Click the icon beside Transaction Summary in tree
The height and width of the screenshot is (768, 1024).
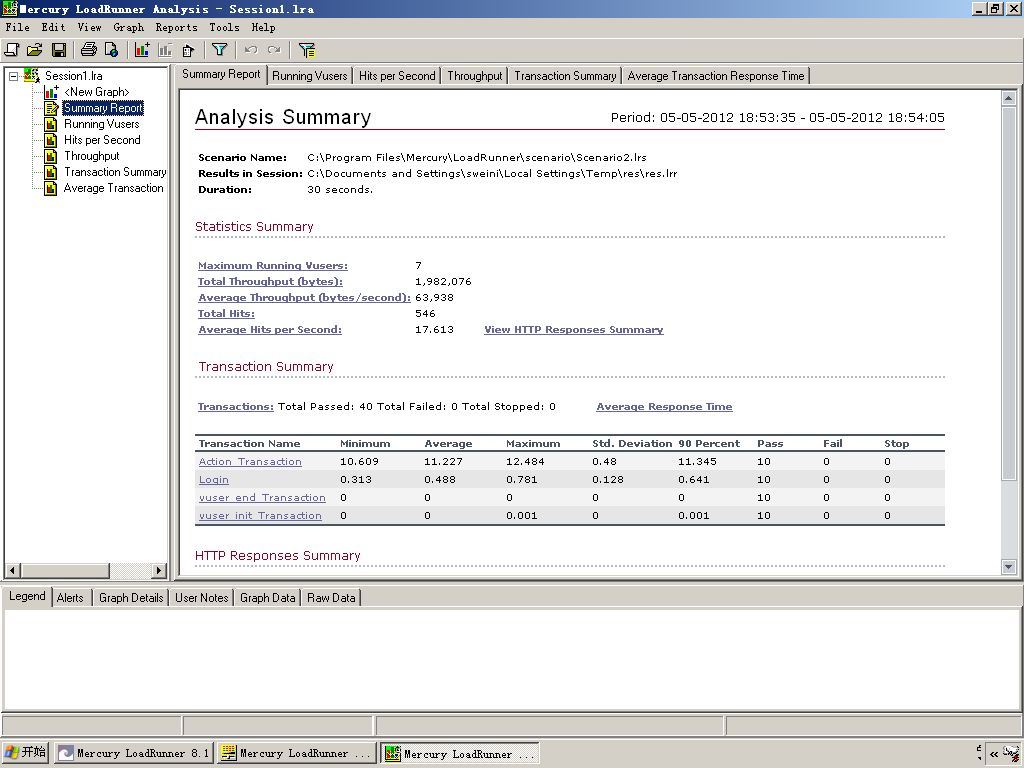(x=51, y=172)
